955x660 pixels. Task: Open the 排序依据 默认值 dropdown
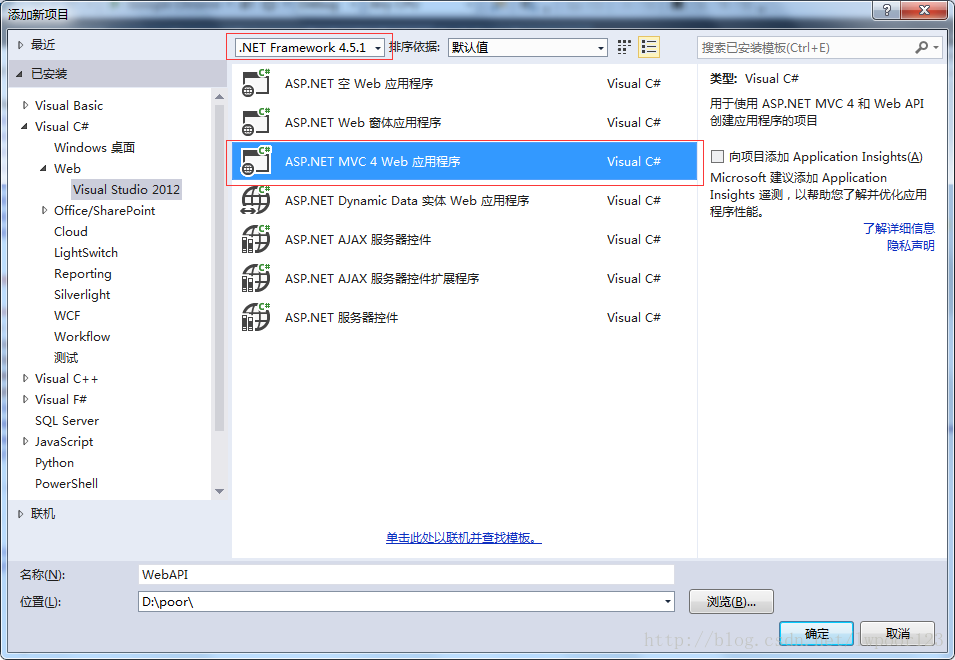coord(527,47)
